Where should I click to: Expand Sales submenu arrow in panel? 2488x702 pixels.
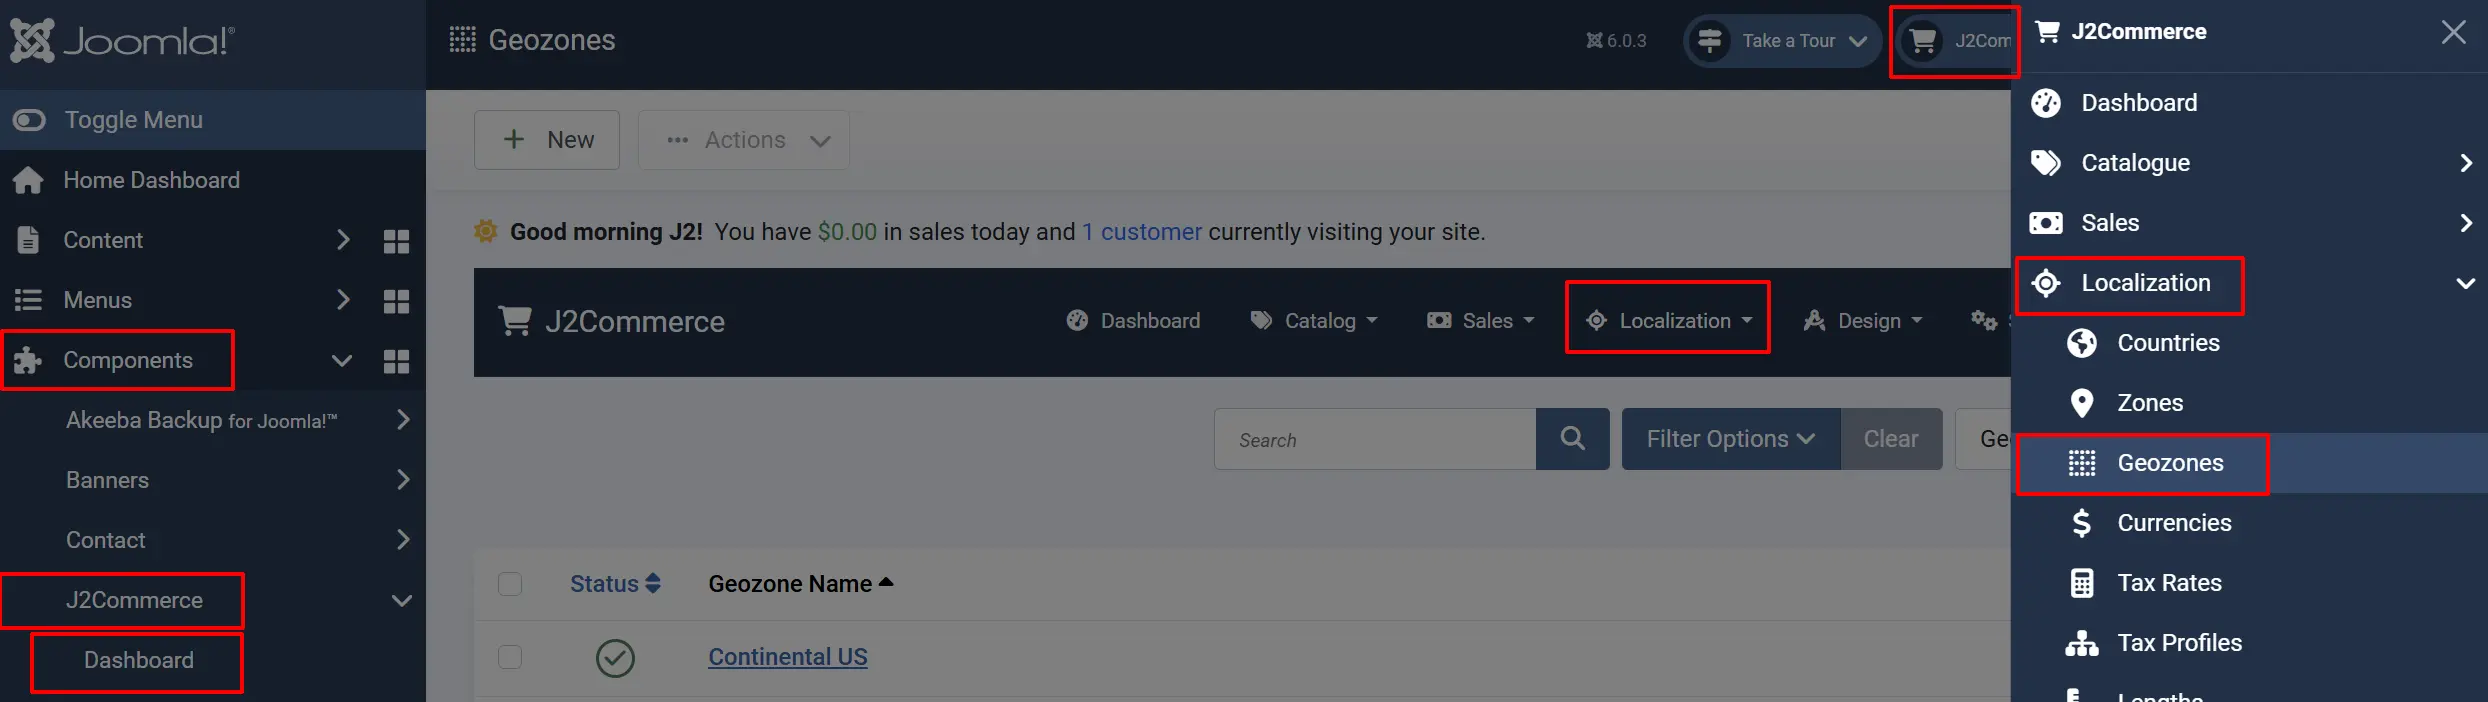(x=2465, y=223)
